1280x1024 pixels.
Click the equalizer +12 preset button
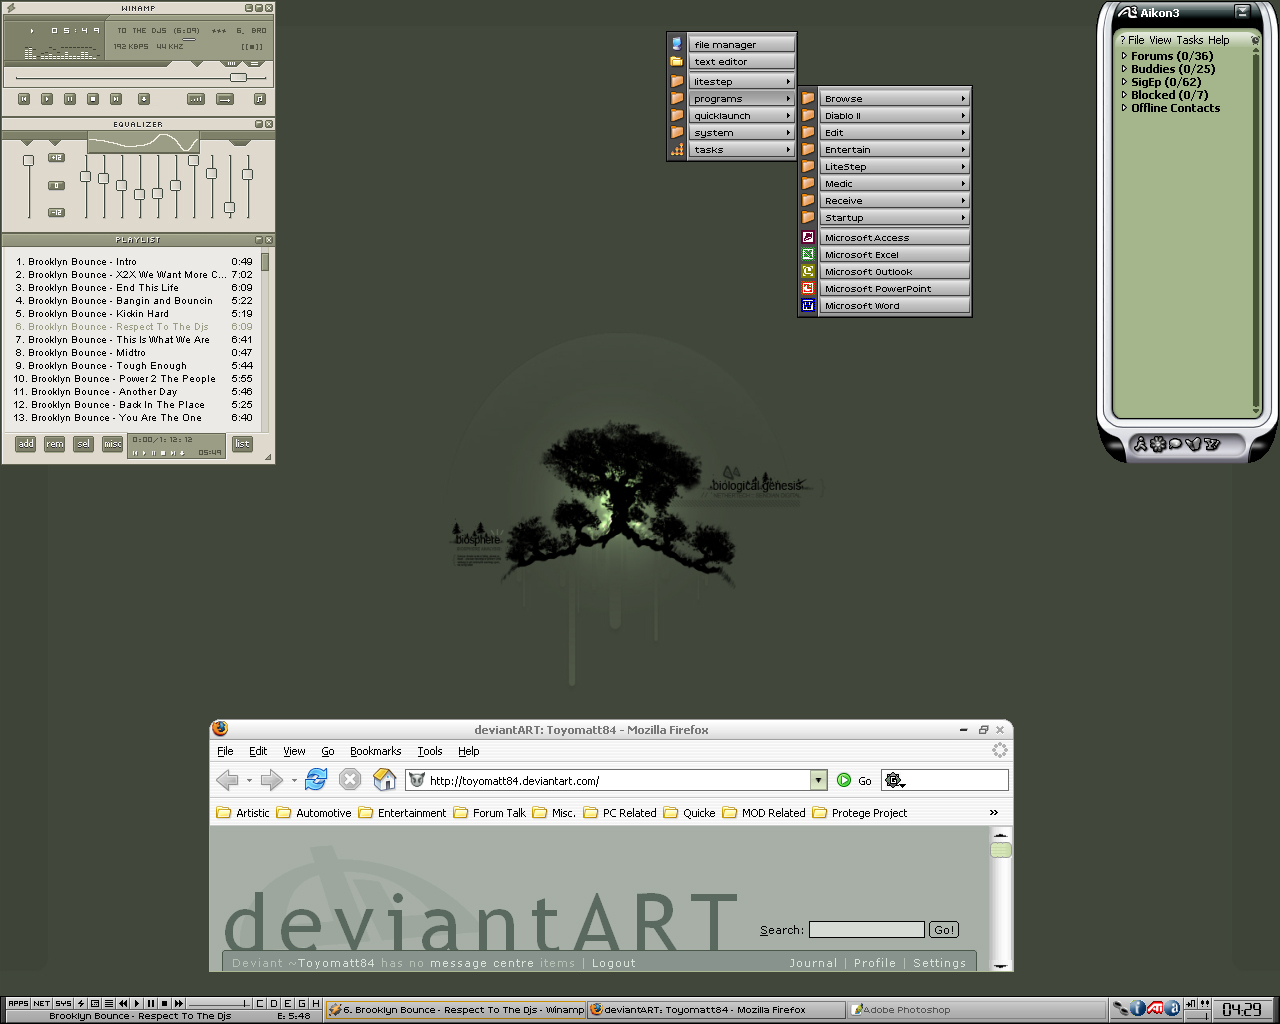(56, 157)
